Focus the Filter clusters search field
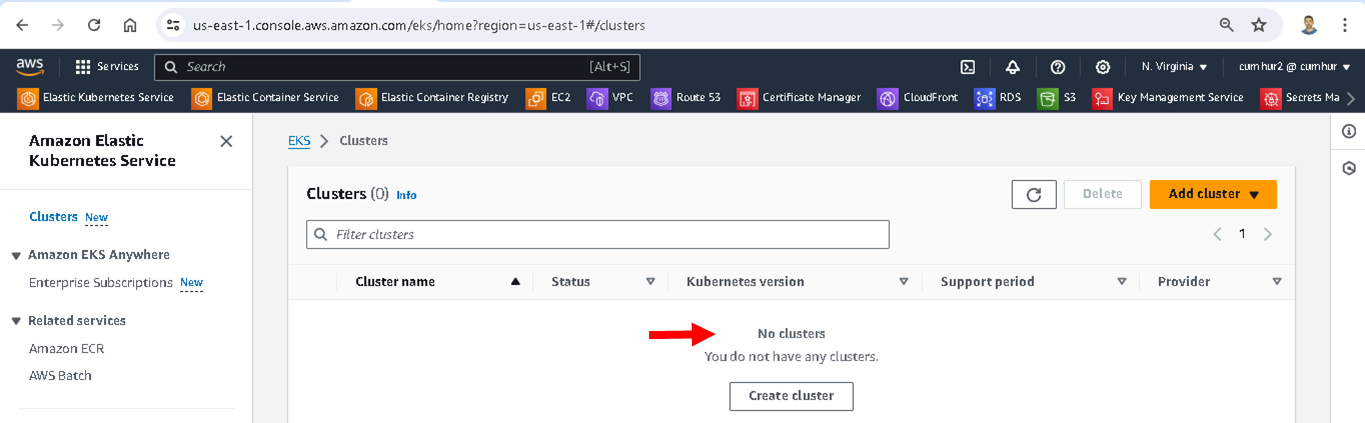This screenshot has height=423, width=1365. 598,234
